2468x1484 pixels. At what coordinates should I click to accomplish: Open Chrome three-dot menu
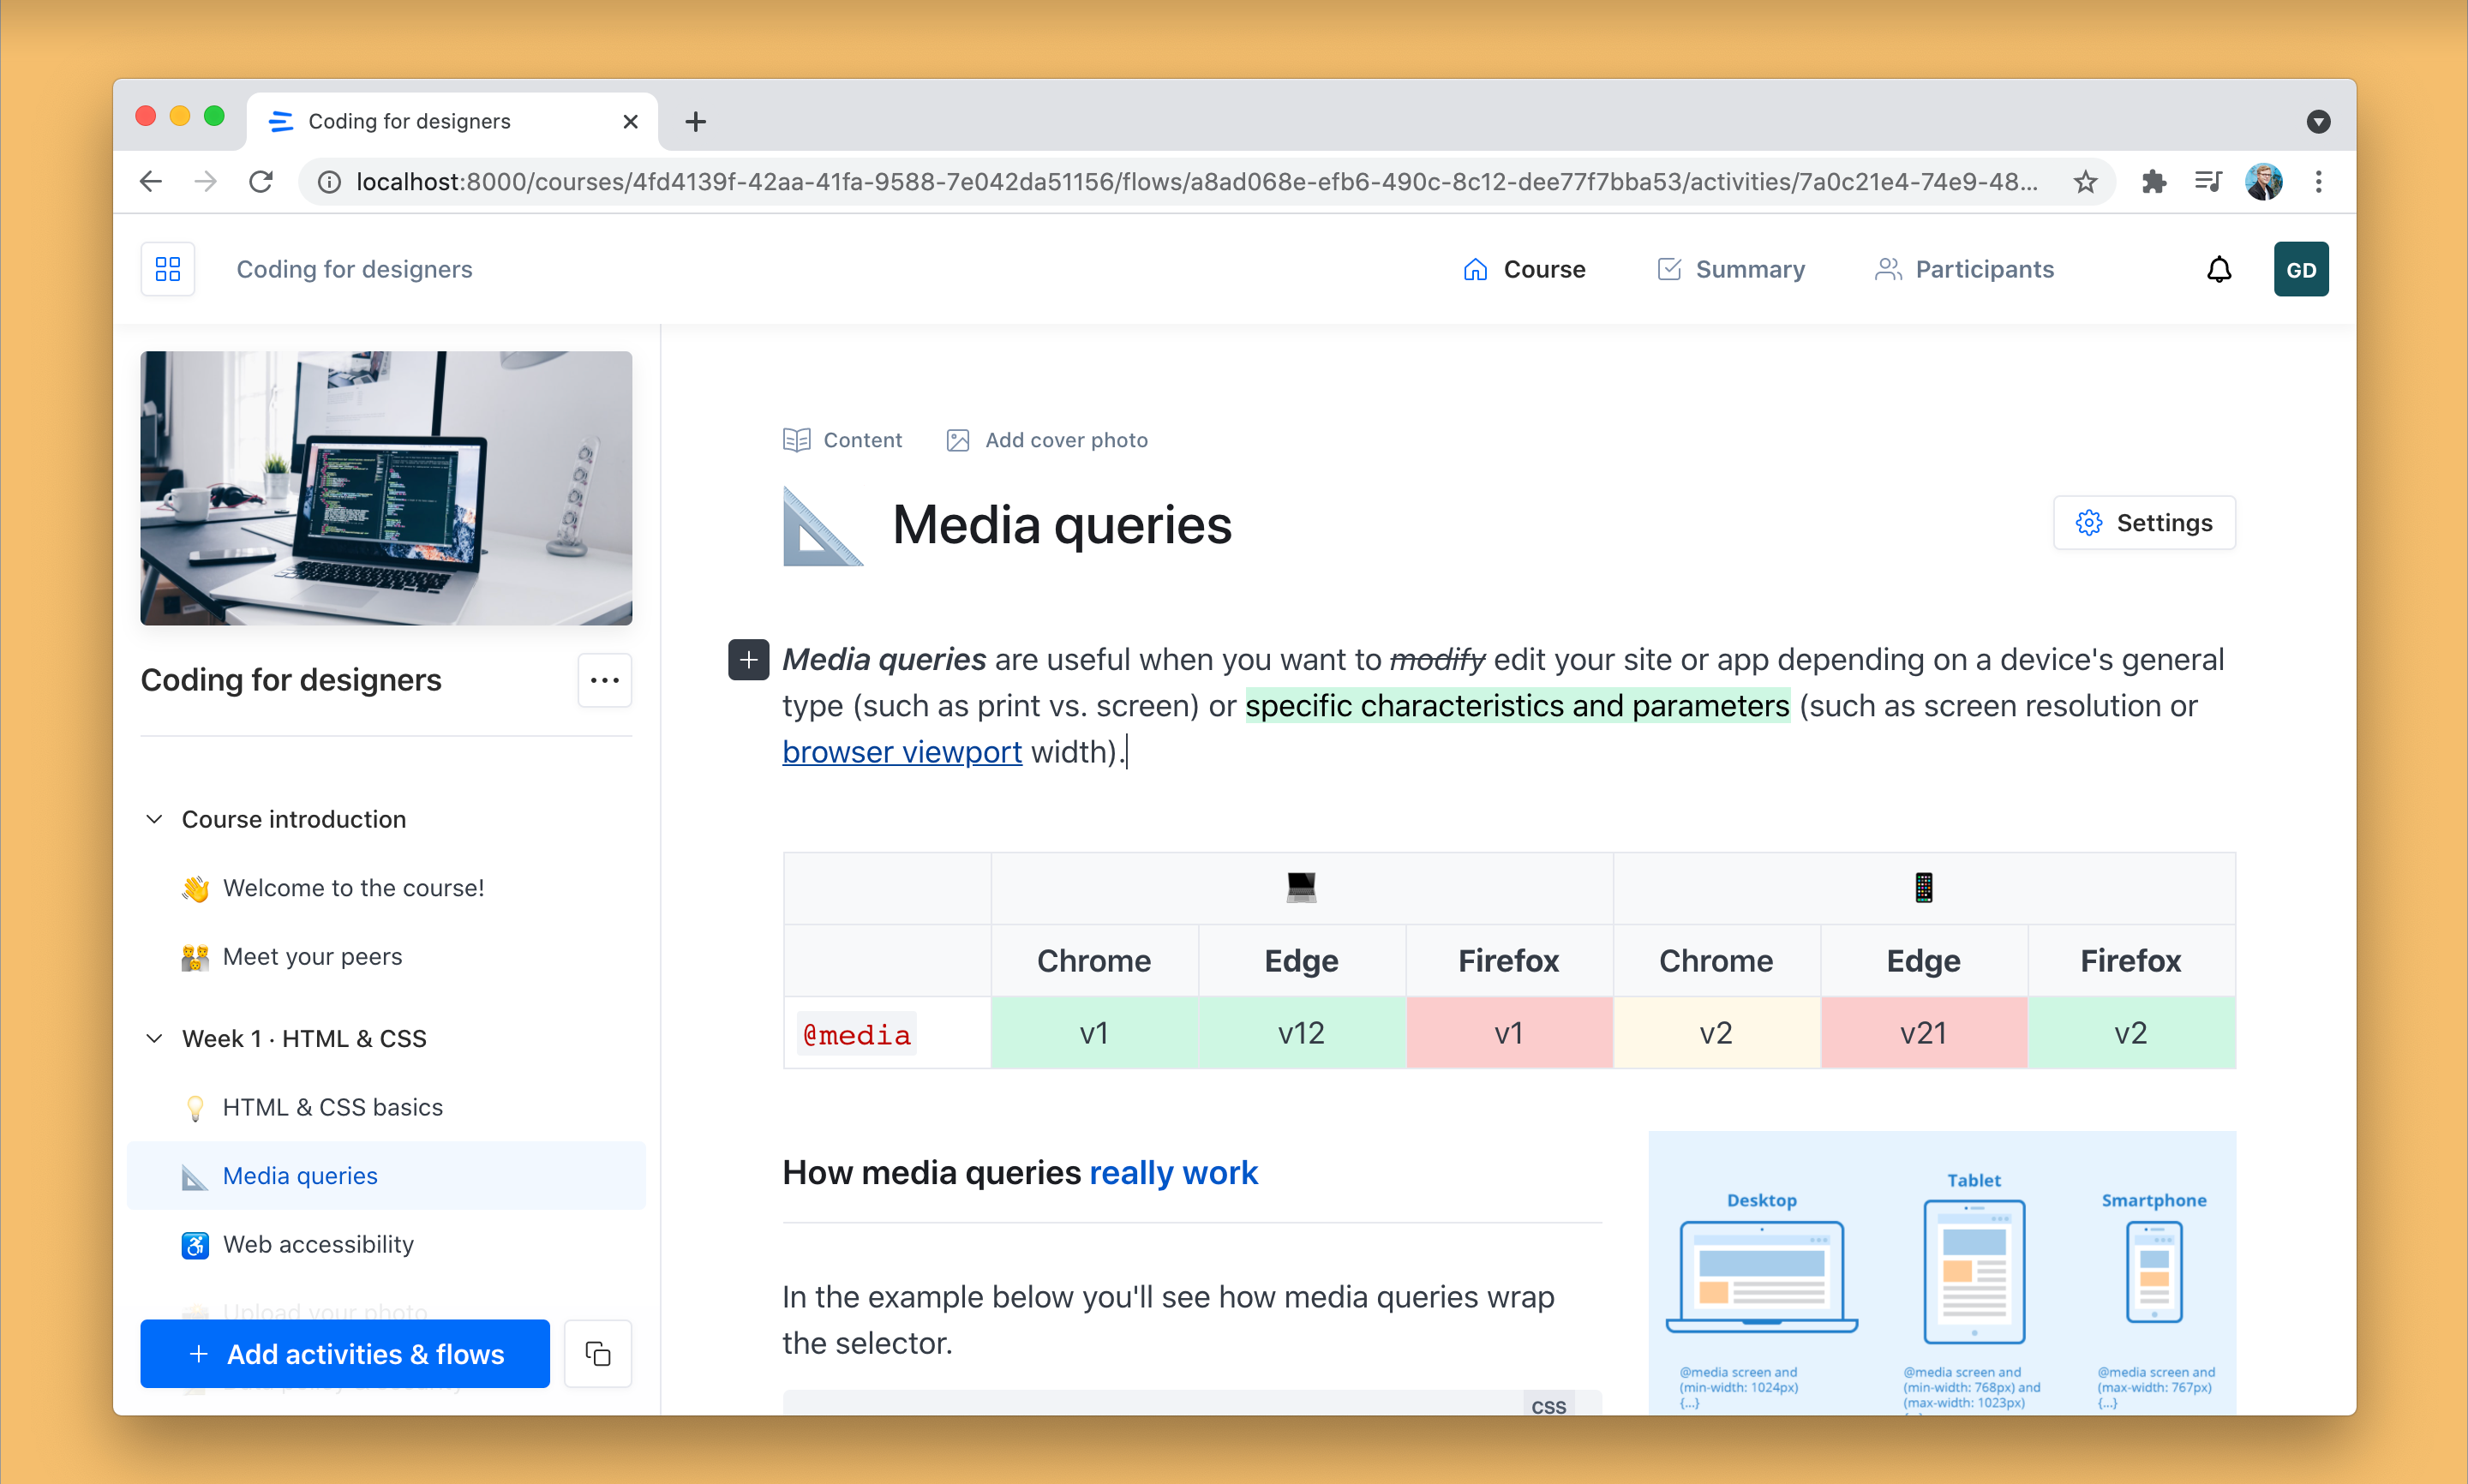click(2318, 181)
